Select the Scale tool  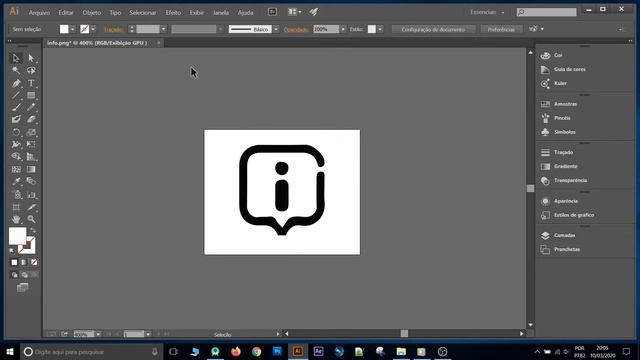pos(31,132)
